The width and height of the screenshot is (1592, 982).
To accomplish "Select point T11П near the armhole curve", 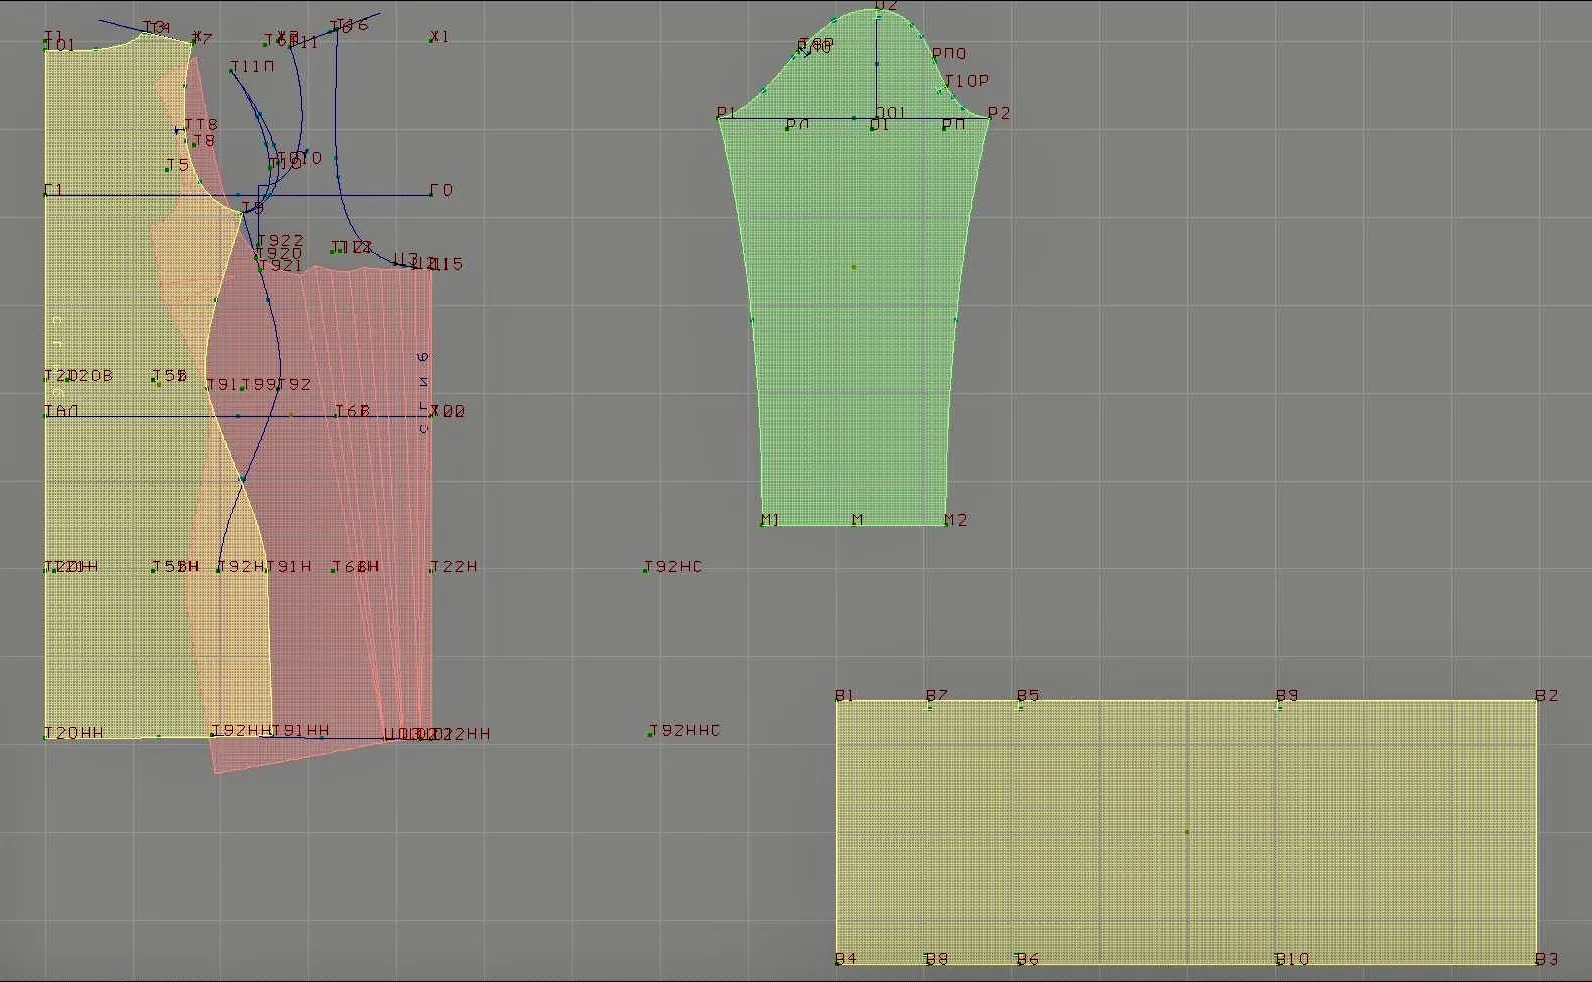I will [251, 67].
